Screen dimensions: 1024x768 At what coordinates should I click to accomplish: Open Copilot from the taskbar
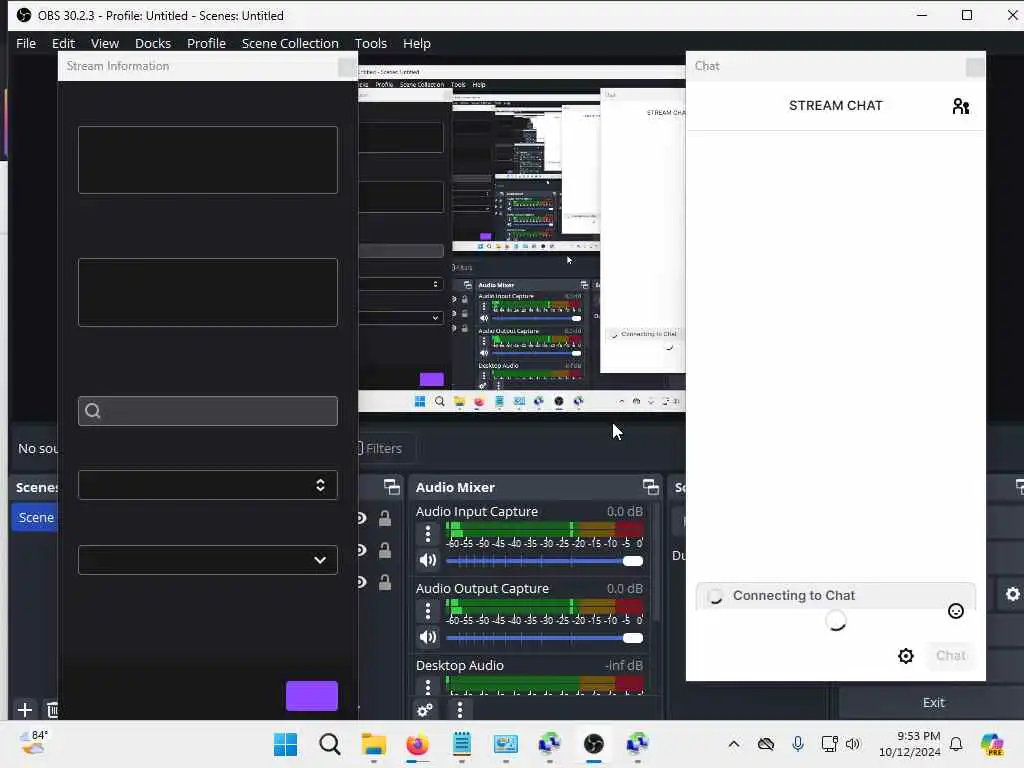(x=992, y=744)
